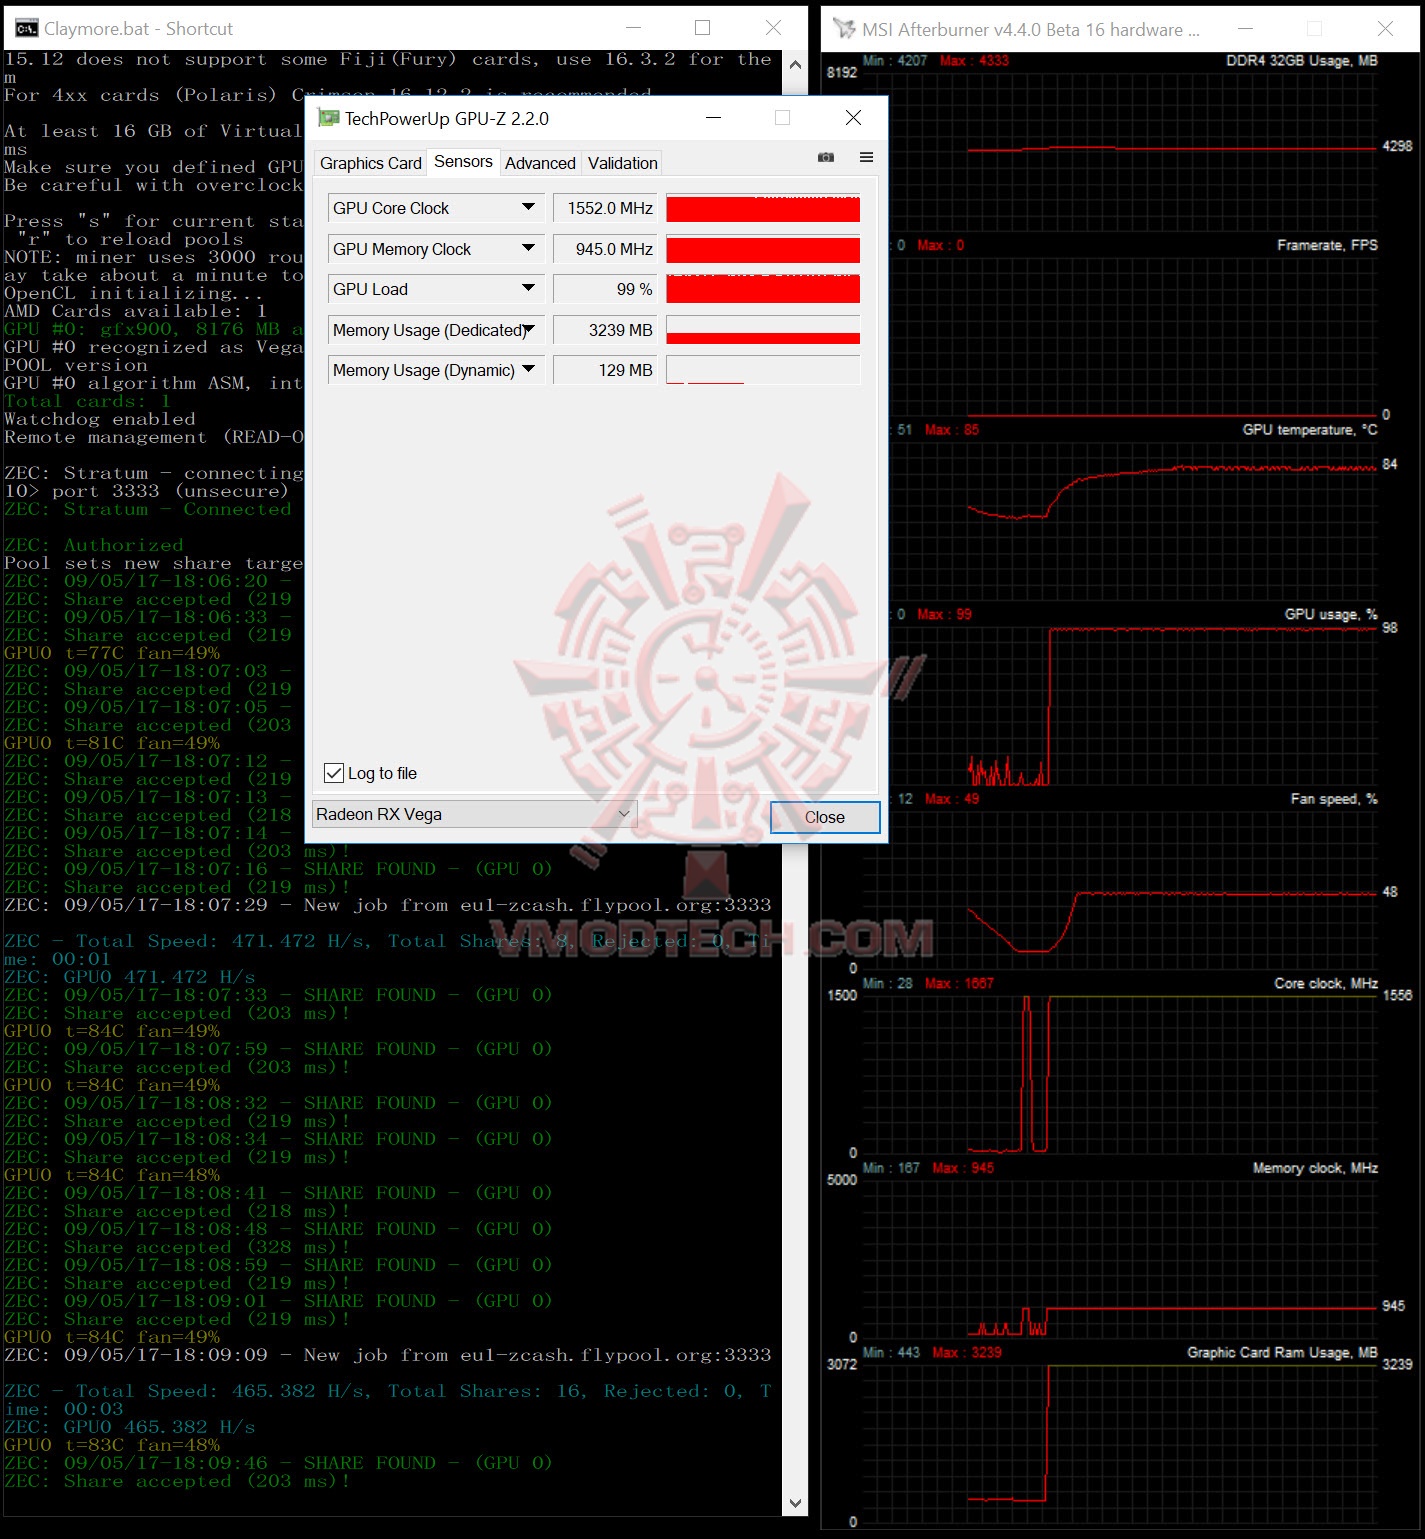Click the 'GPU usage, %' graph label
The width and height of the screenshot is (1425, 1539).
click(x=1331, y=615)
